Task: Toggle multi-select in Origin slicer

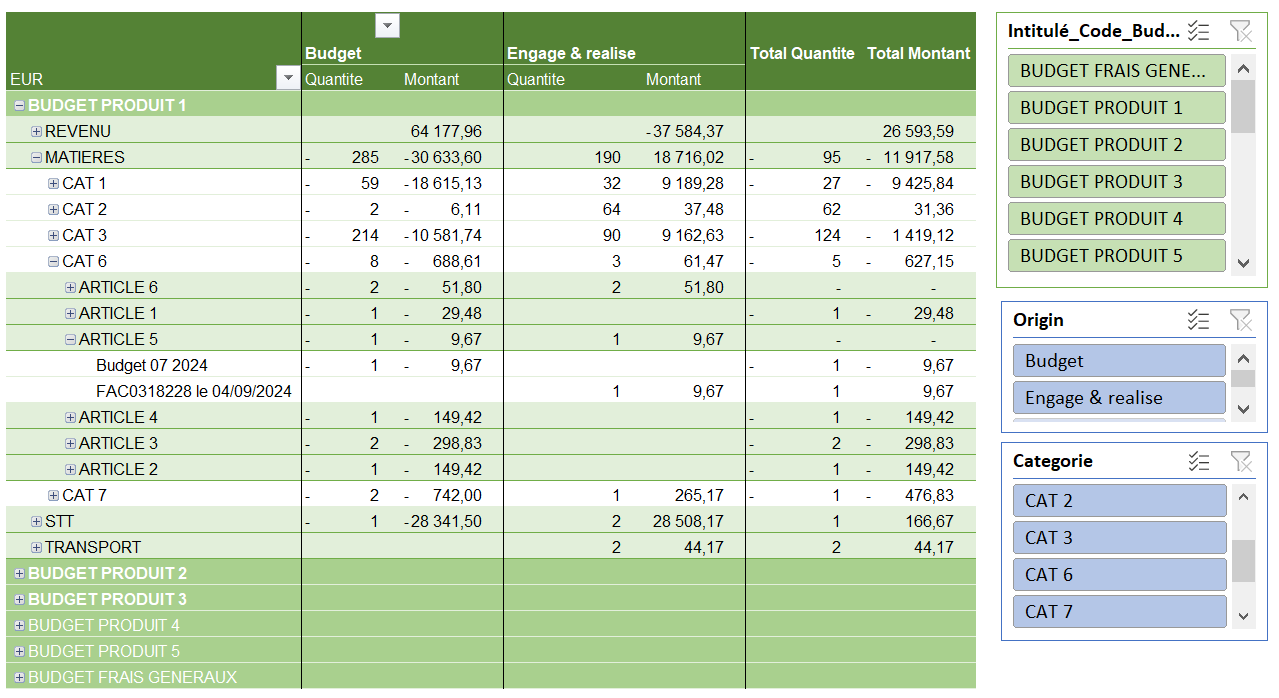Action: click(1199, 320)
